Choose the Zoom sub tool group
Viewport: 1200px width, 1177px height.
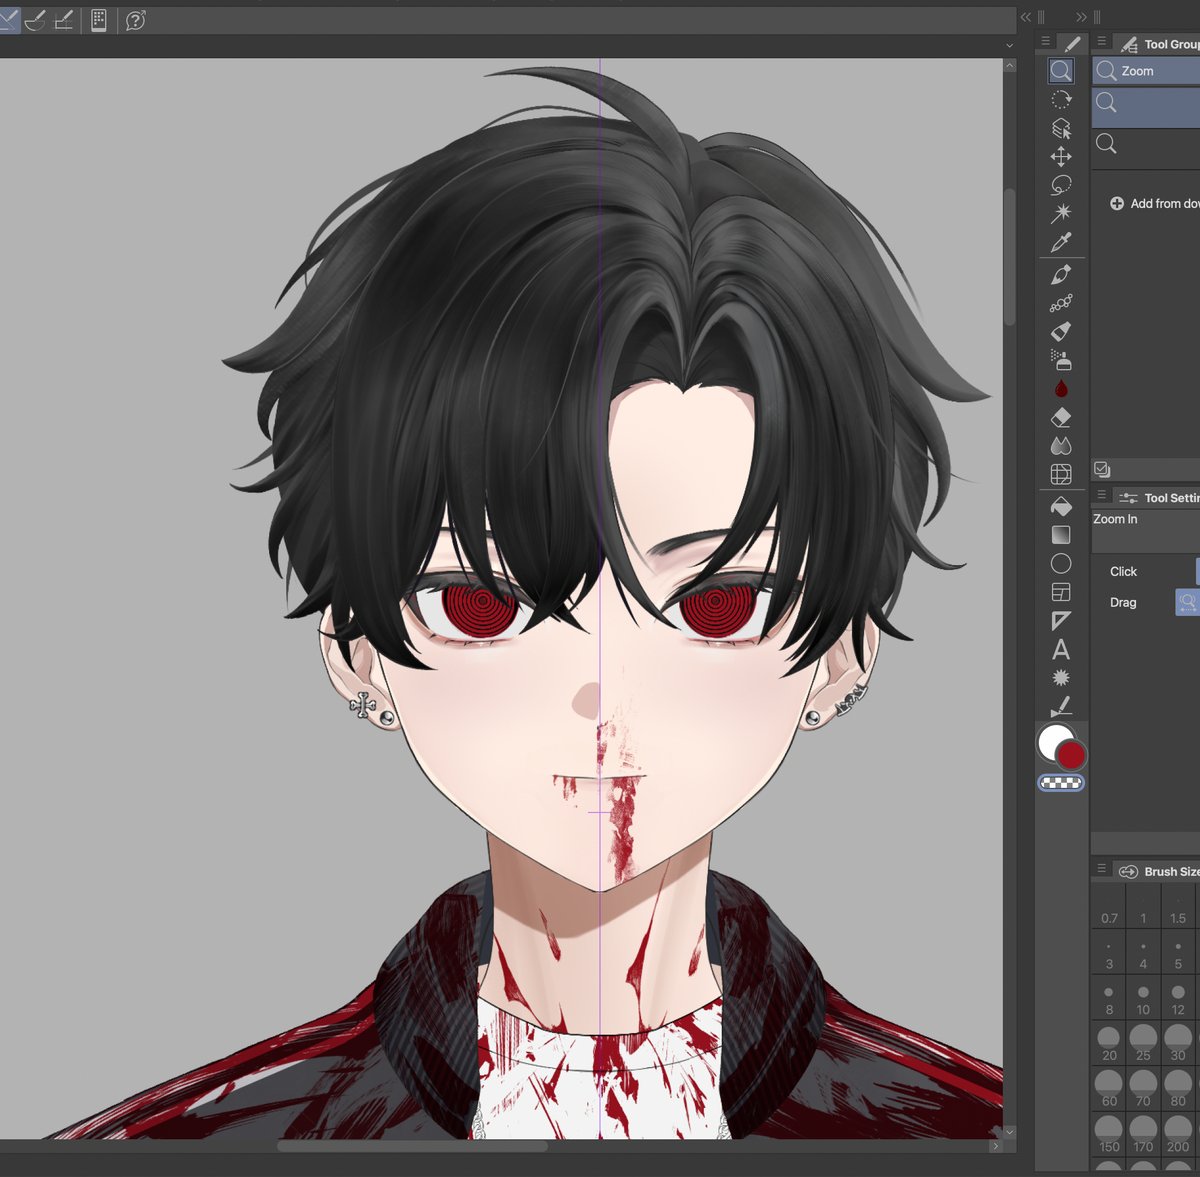pyautogui.click(x=1146, y=71)
